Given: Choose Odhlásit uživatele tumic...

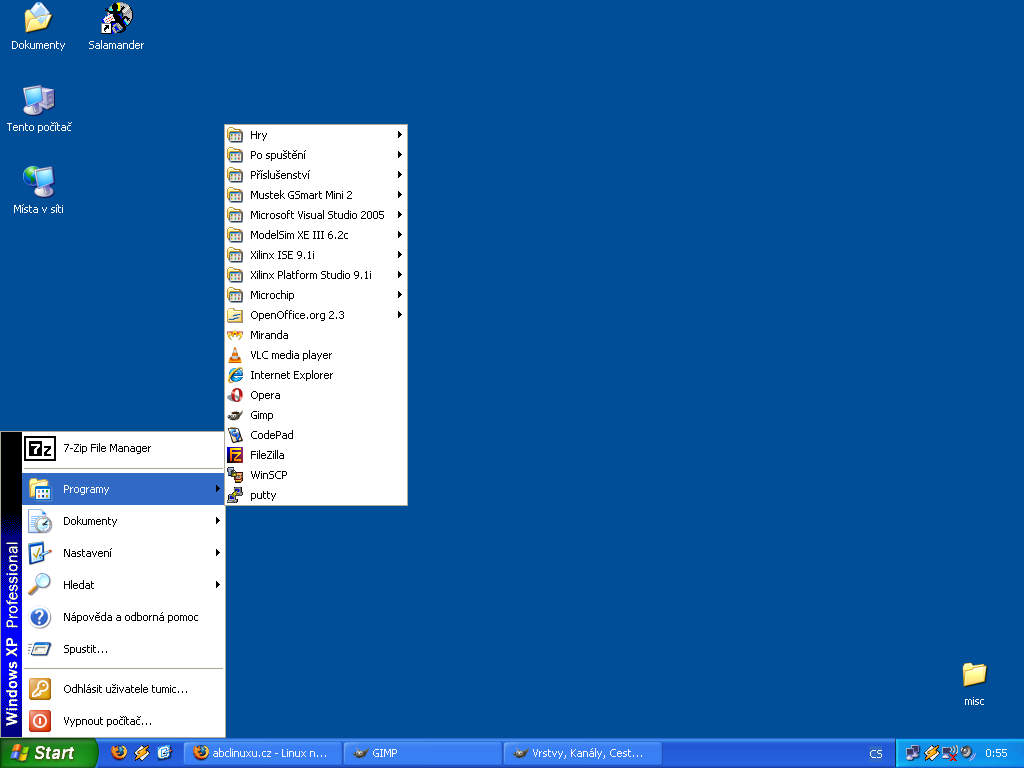Looking at the screenshot, I should tap(123, 689).
